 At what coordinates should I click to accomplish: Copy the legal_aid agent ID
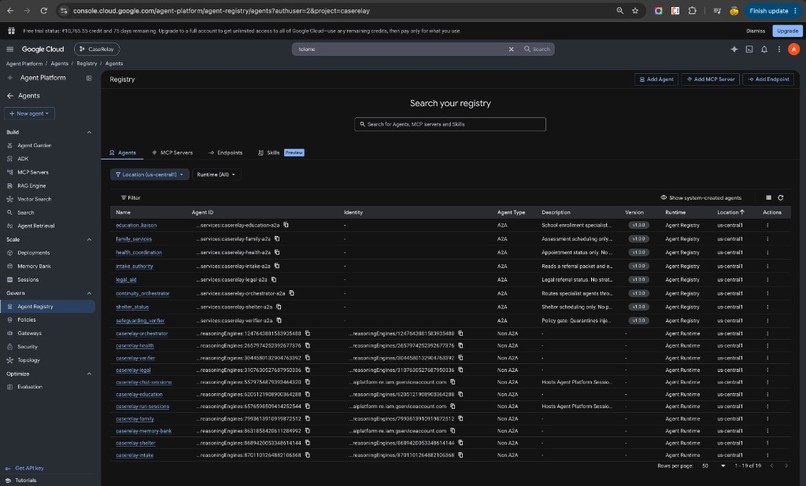pos(273,279)
